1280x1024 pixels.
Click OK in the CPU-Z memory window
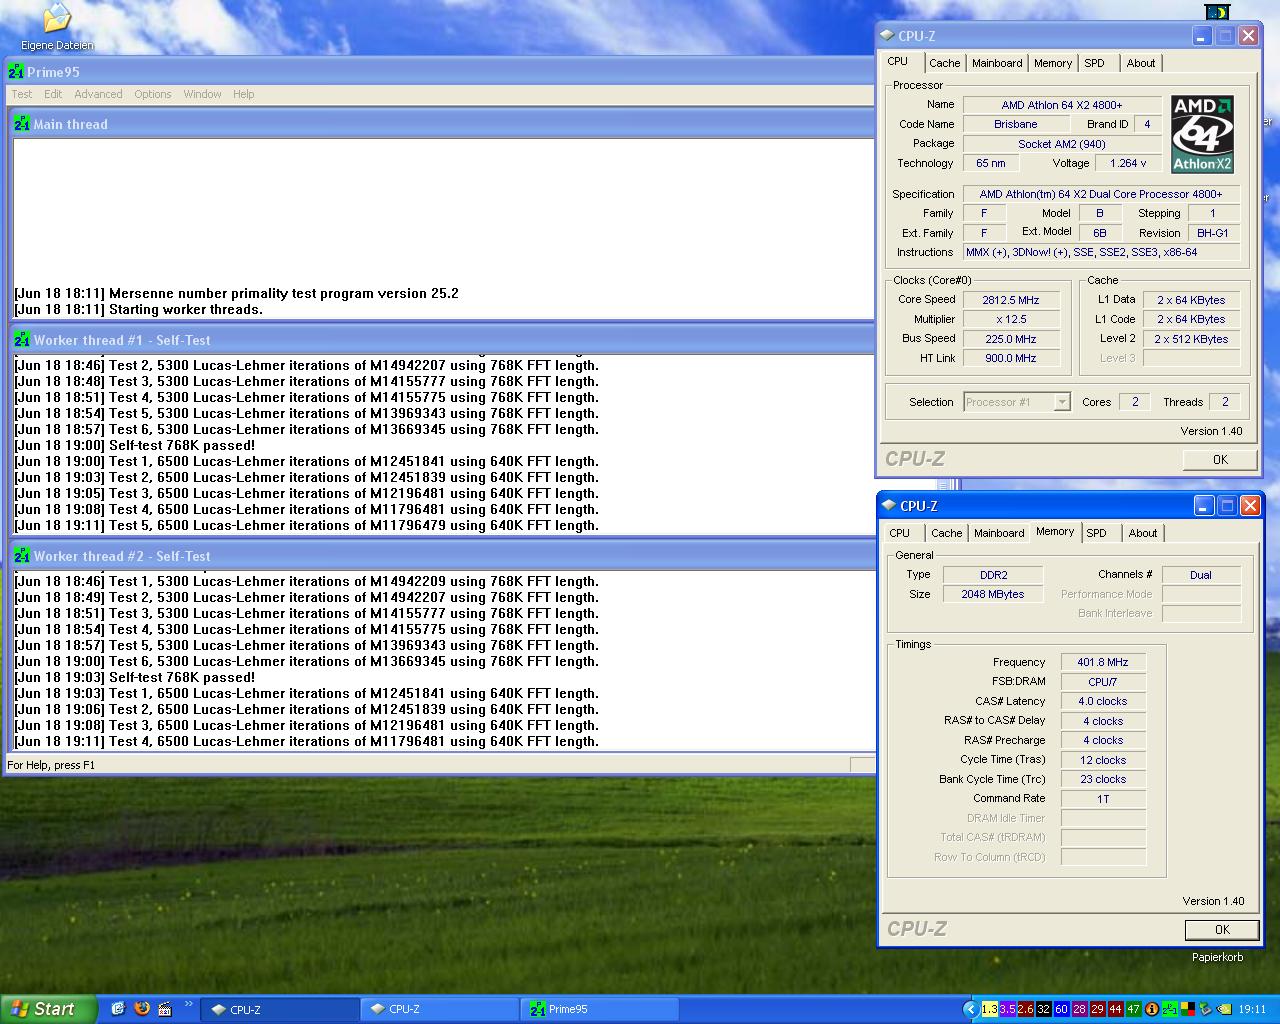1222,929
